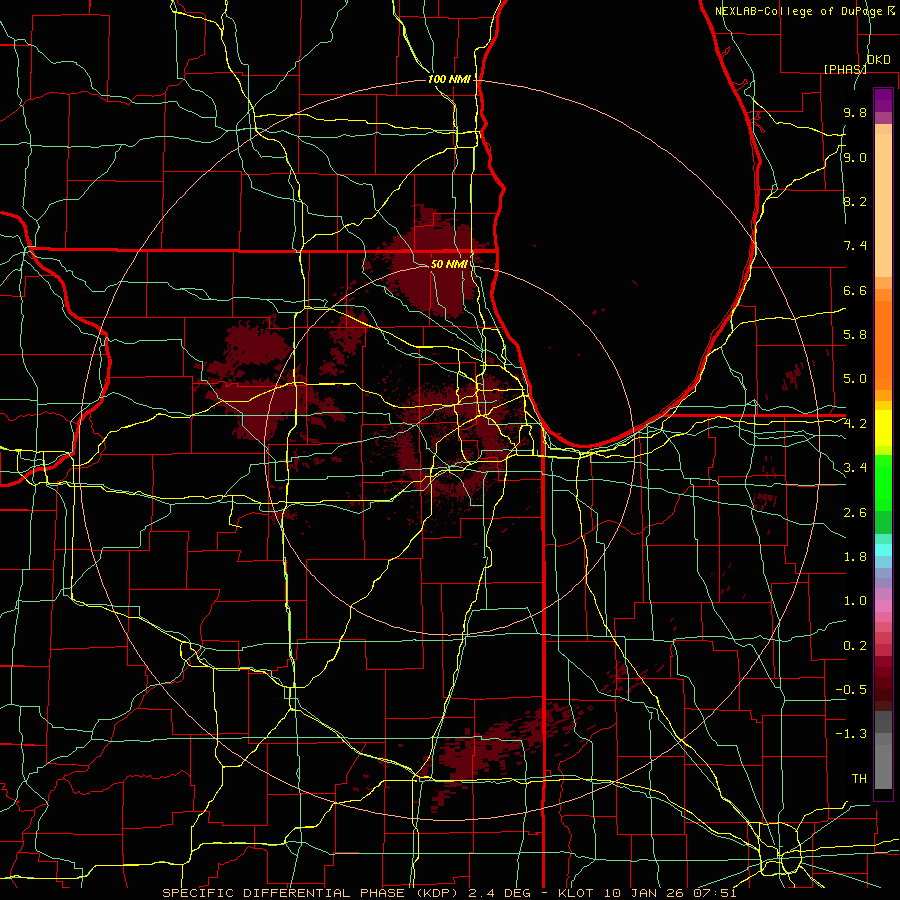
Task: Click the 9.8 value on color scale
Action: click(x=855, y=112)
